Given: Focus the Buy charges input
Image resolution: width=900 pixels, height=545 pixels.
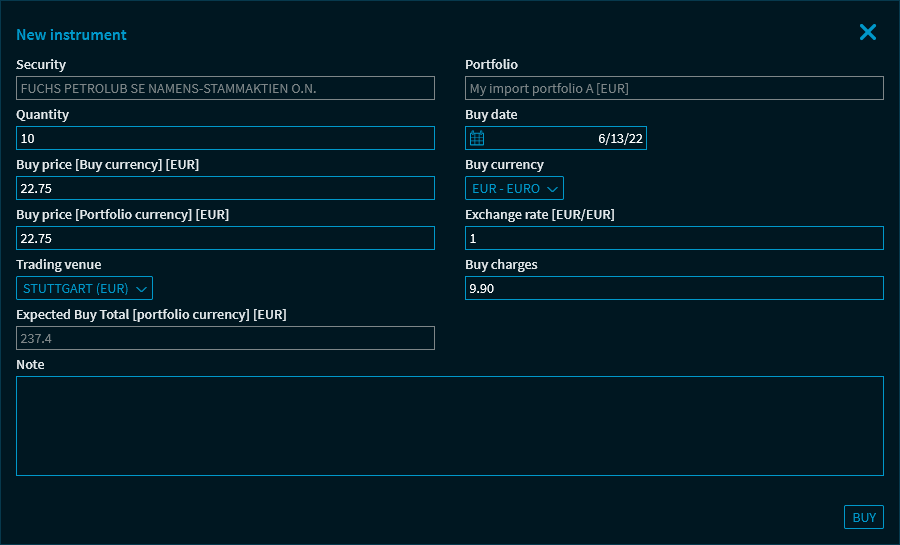Looking at the screenshot, I should click(x=674, y=289).
